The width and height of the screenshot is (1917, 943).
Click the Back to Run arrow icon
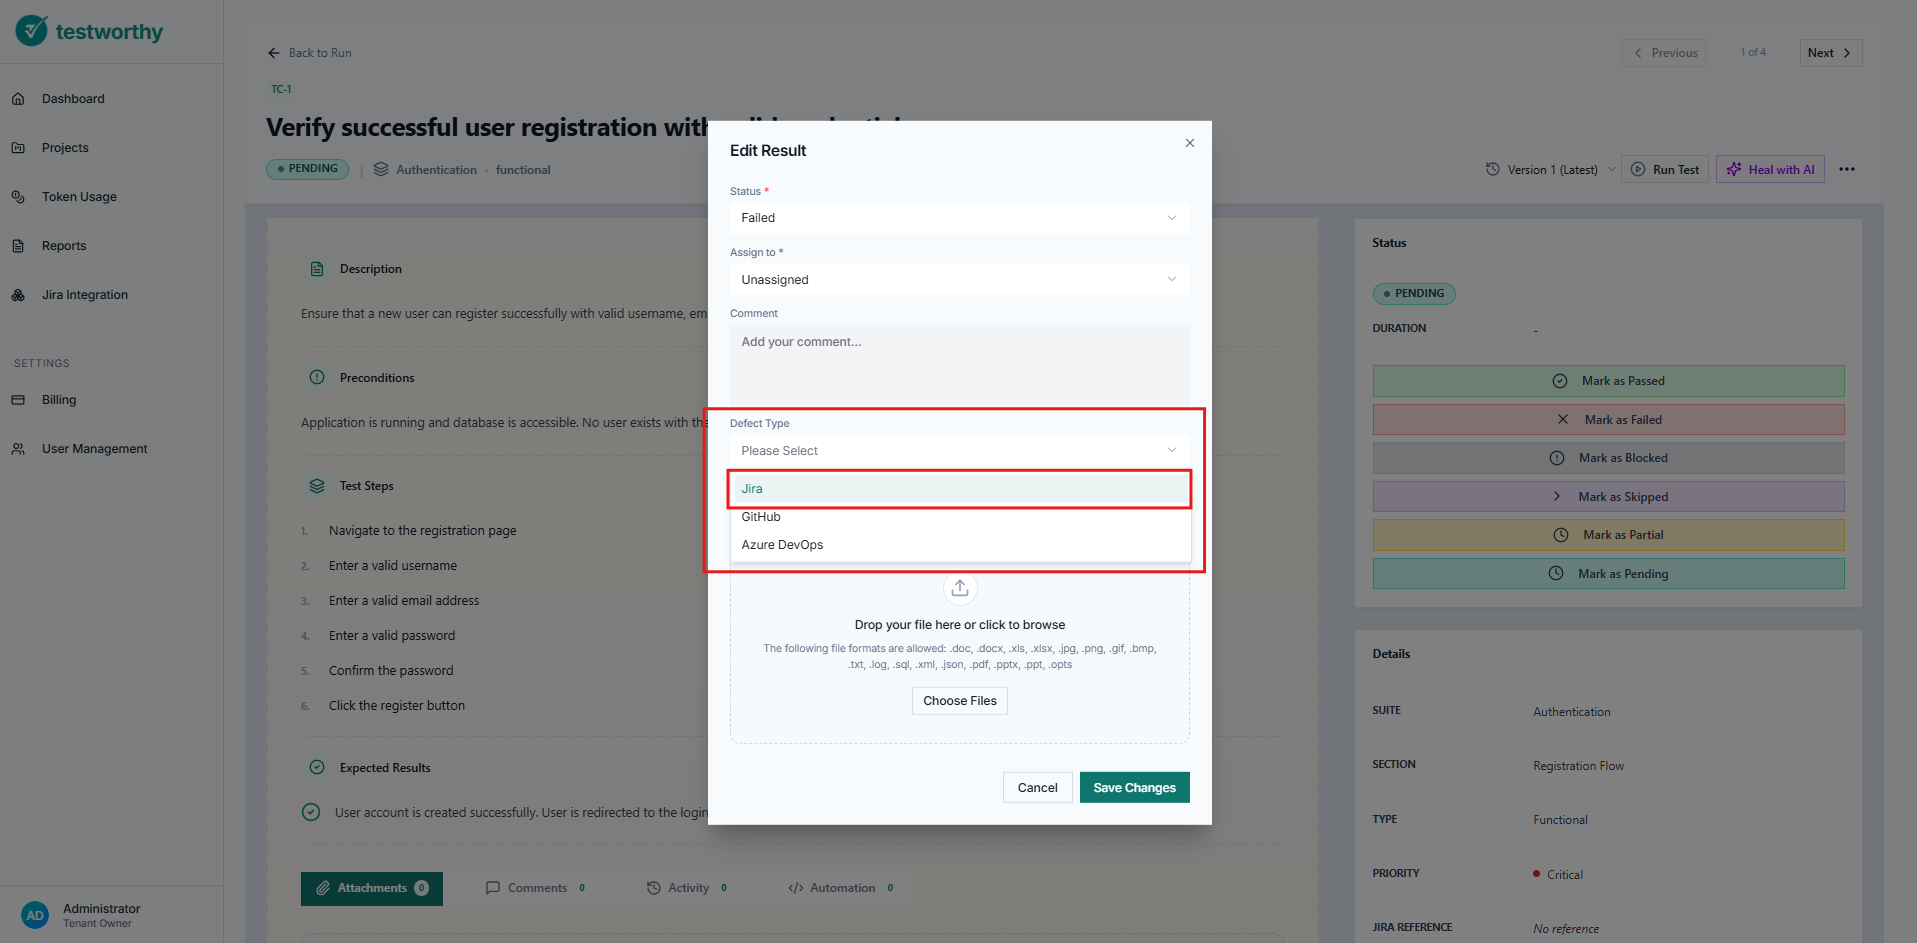[274, 53]
